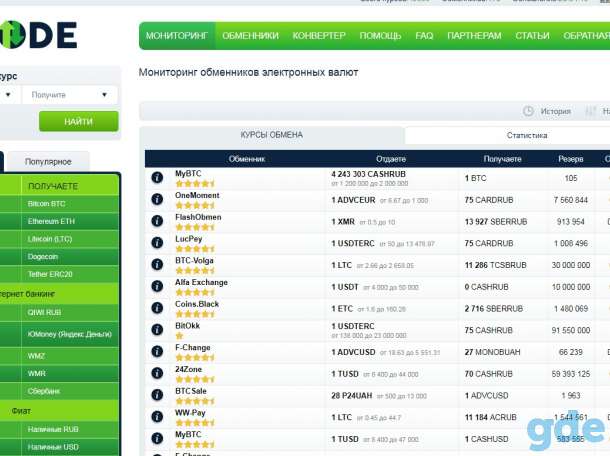Viewport: 610px width, 456px height.
Task: Select ЮMoney (Яндекс.Деньги) option
Action: pos(70,334)
